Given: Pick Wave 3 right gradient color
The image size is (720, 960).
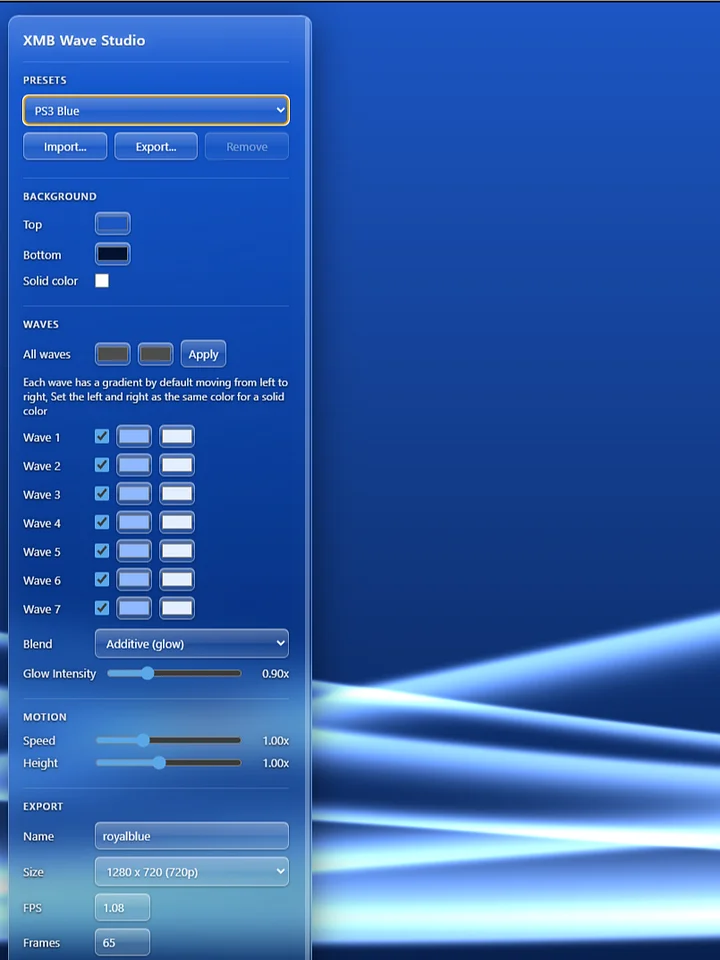Looking at the screenshot, I should coord(177,493).
